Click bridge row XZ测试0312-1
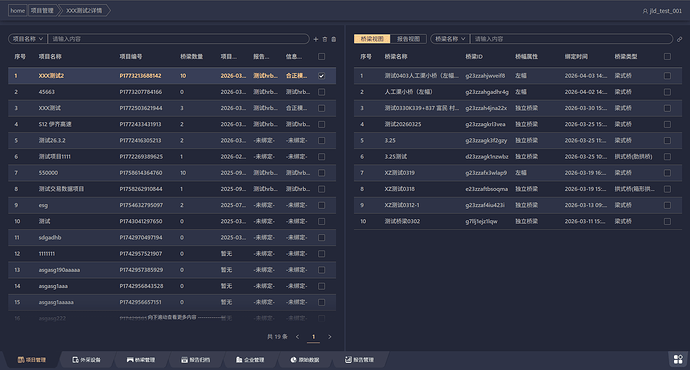Screen dimensions: 690x370 click(518, 205)
